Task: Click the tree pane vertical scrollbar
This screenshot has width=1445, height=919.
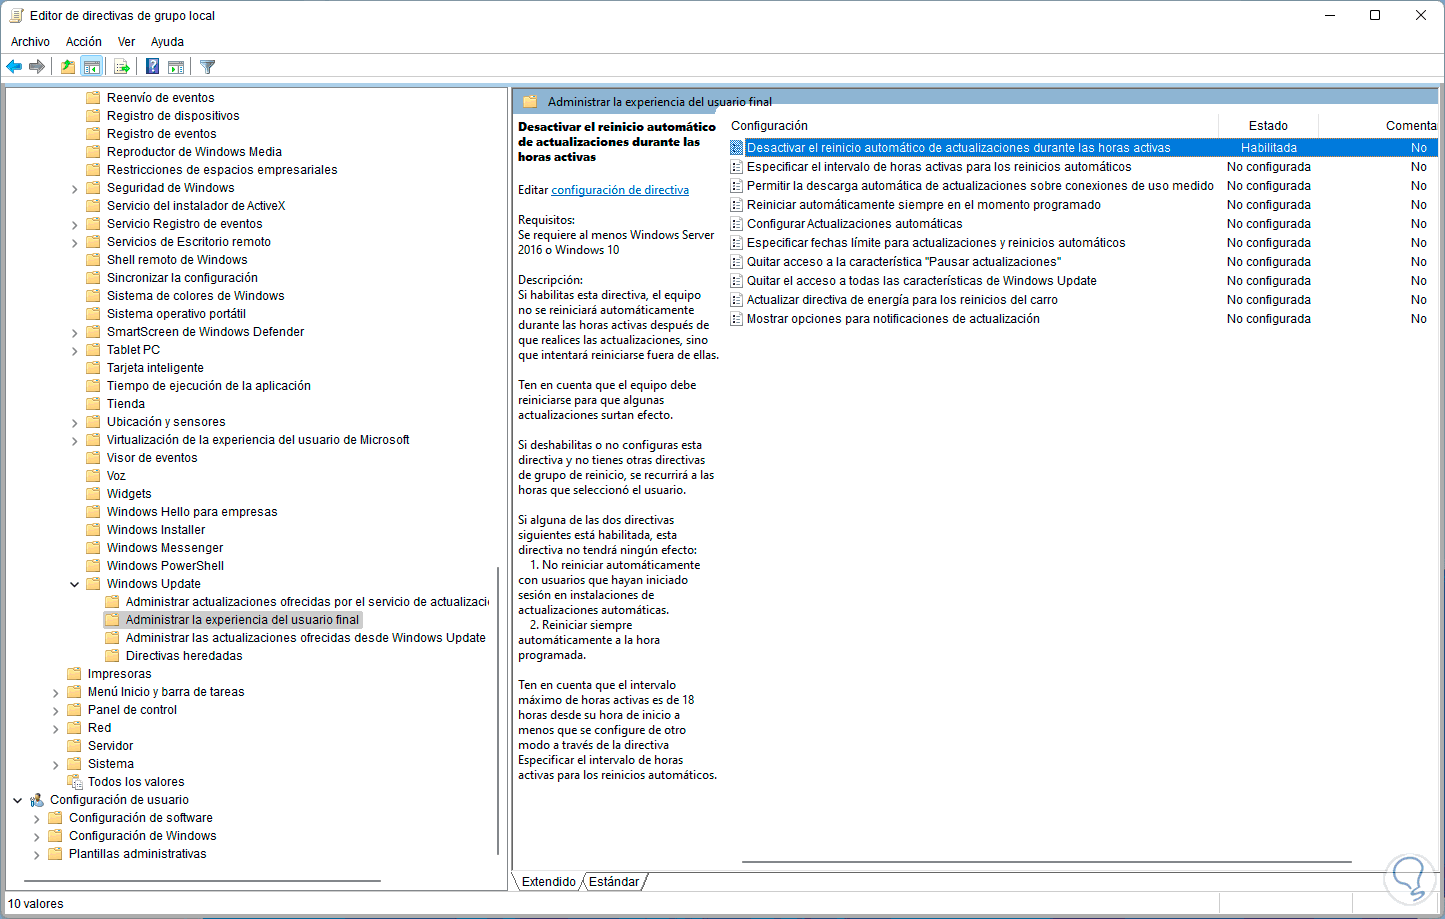Action: tap(498, 710)
